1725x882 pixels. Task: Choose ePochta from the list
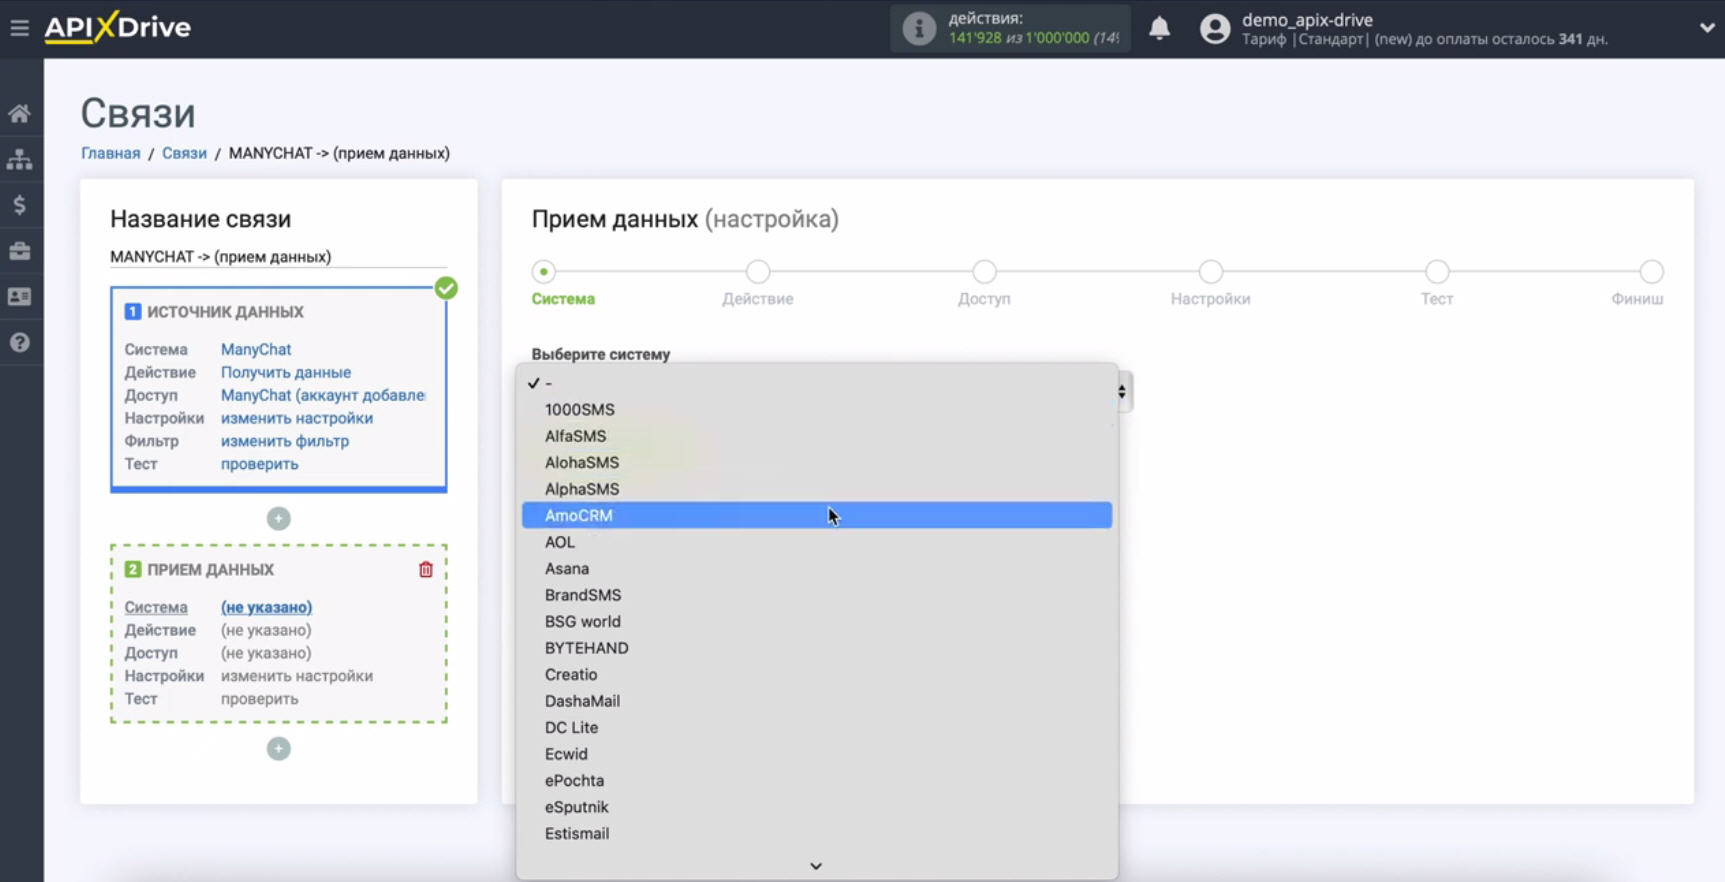tap(817, 780)
